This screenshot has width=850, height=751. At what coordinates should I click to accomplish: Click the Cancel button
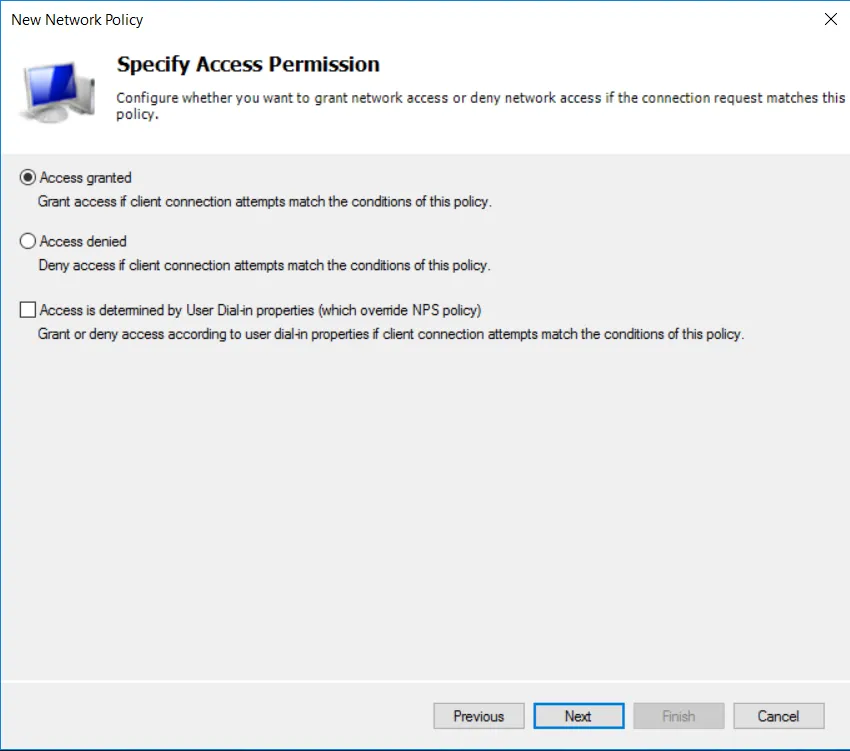pyautogui.click(x=778, y=716)
